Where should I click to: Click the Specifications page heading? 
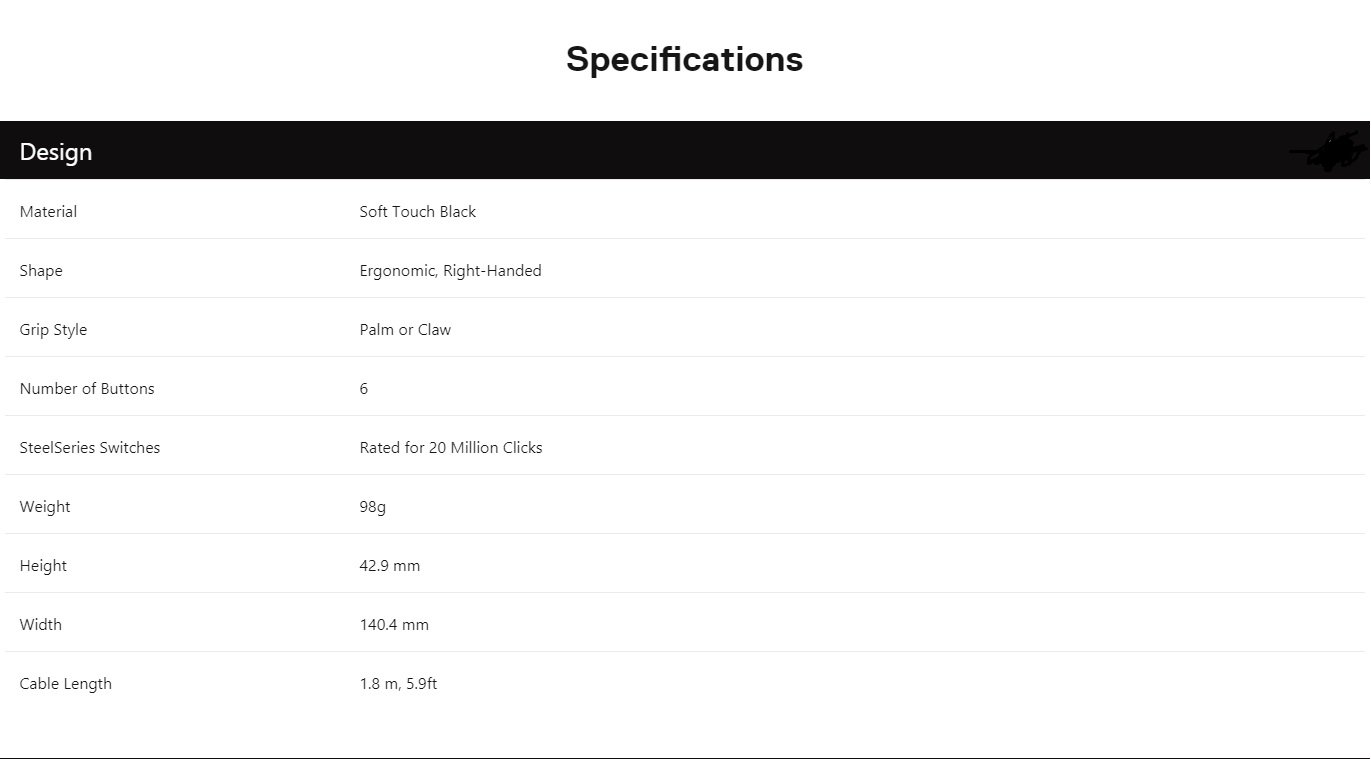pyautogui.click(x=684, y=59)
